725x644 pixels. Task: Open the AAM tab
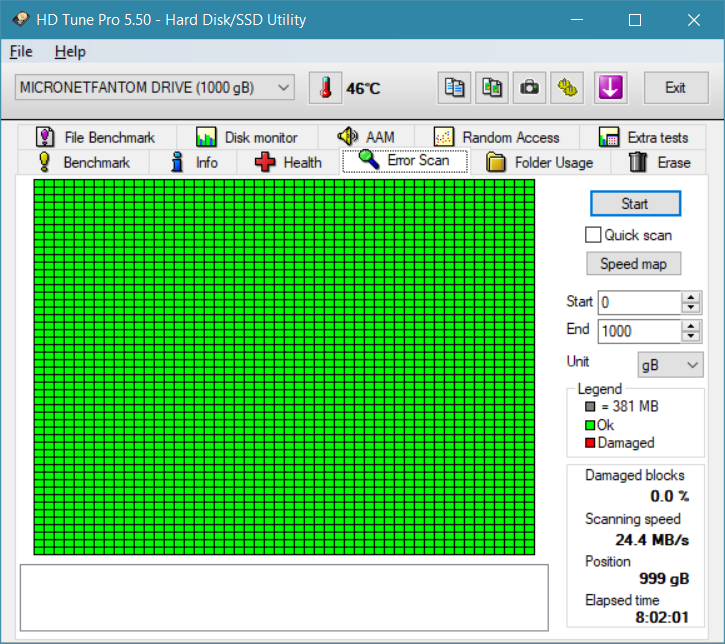[366, 137]
